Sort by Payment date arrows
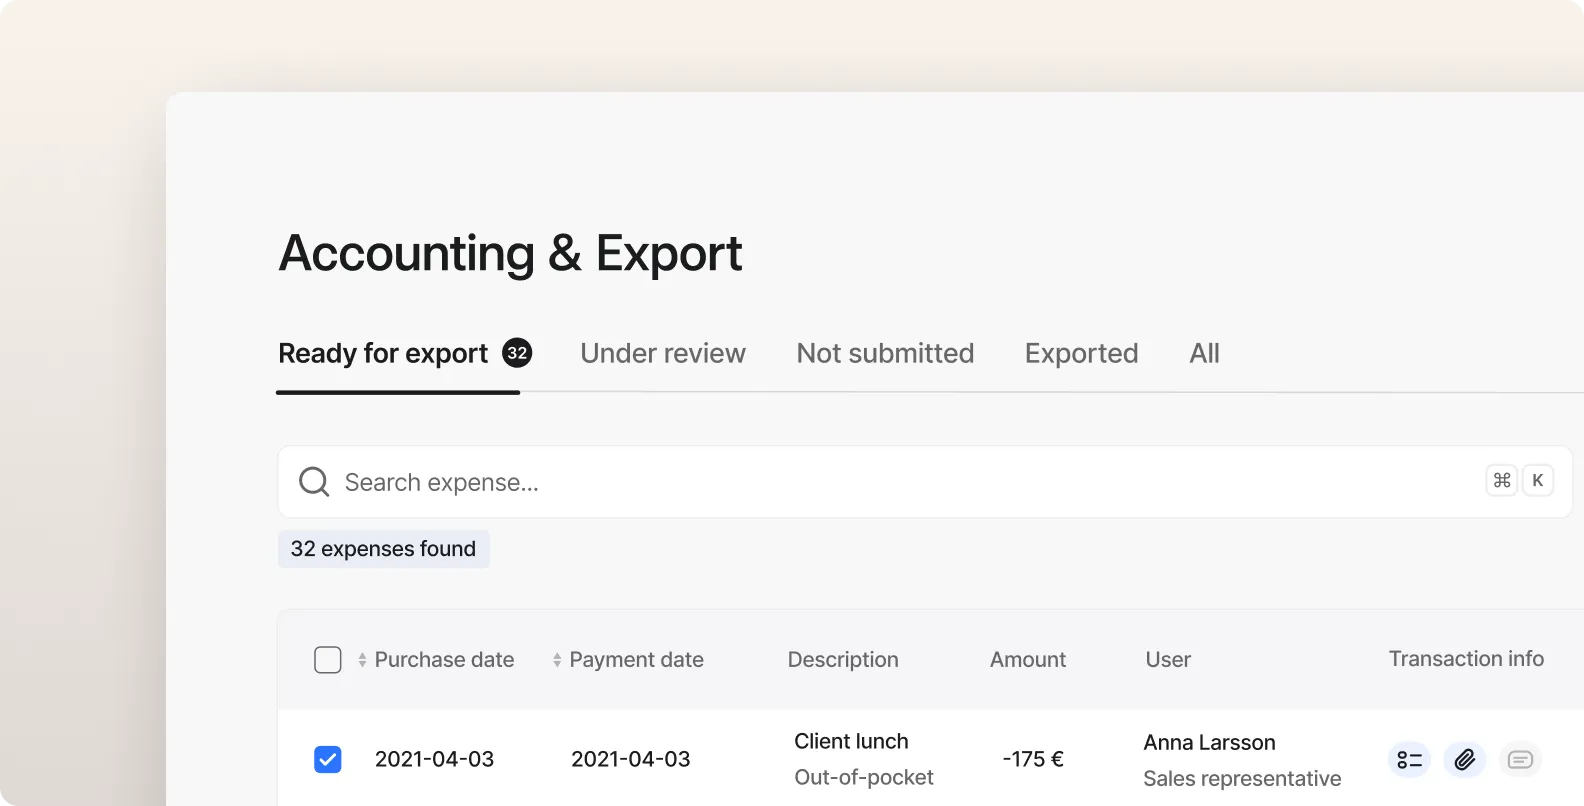The width and height of the screenshot is (1584, 806). point(557,660)
